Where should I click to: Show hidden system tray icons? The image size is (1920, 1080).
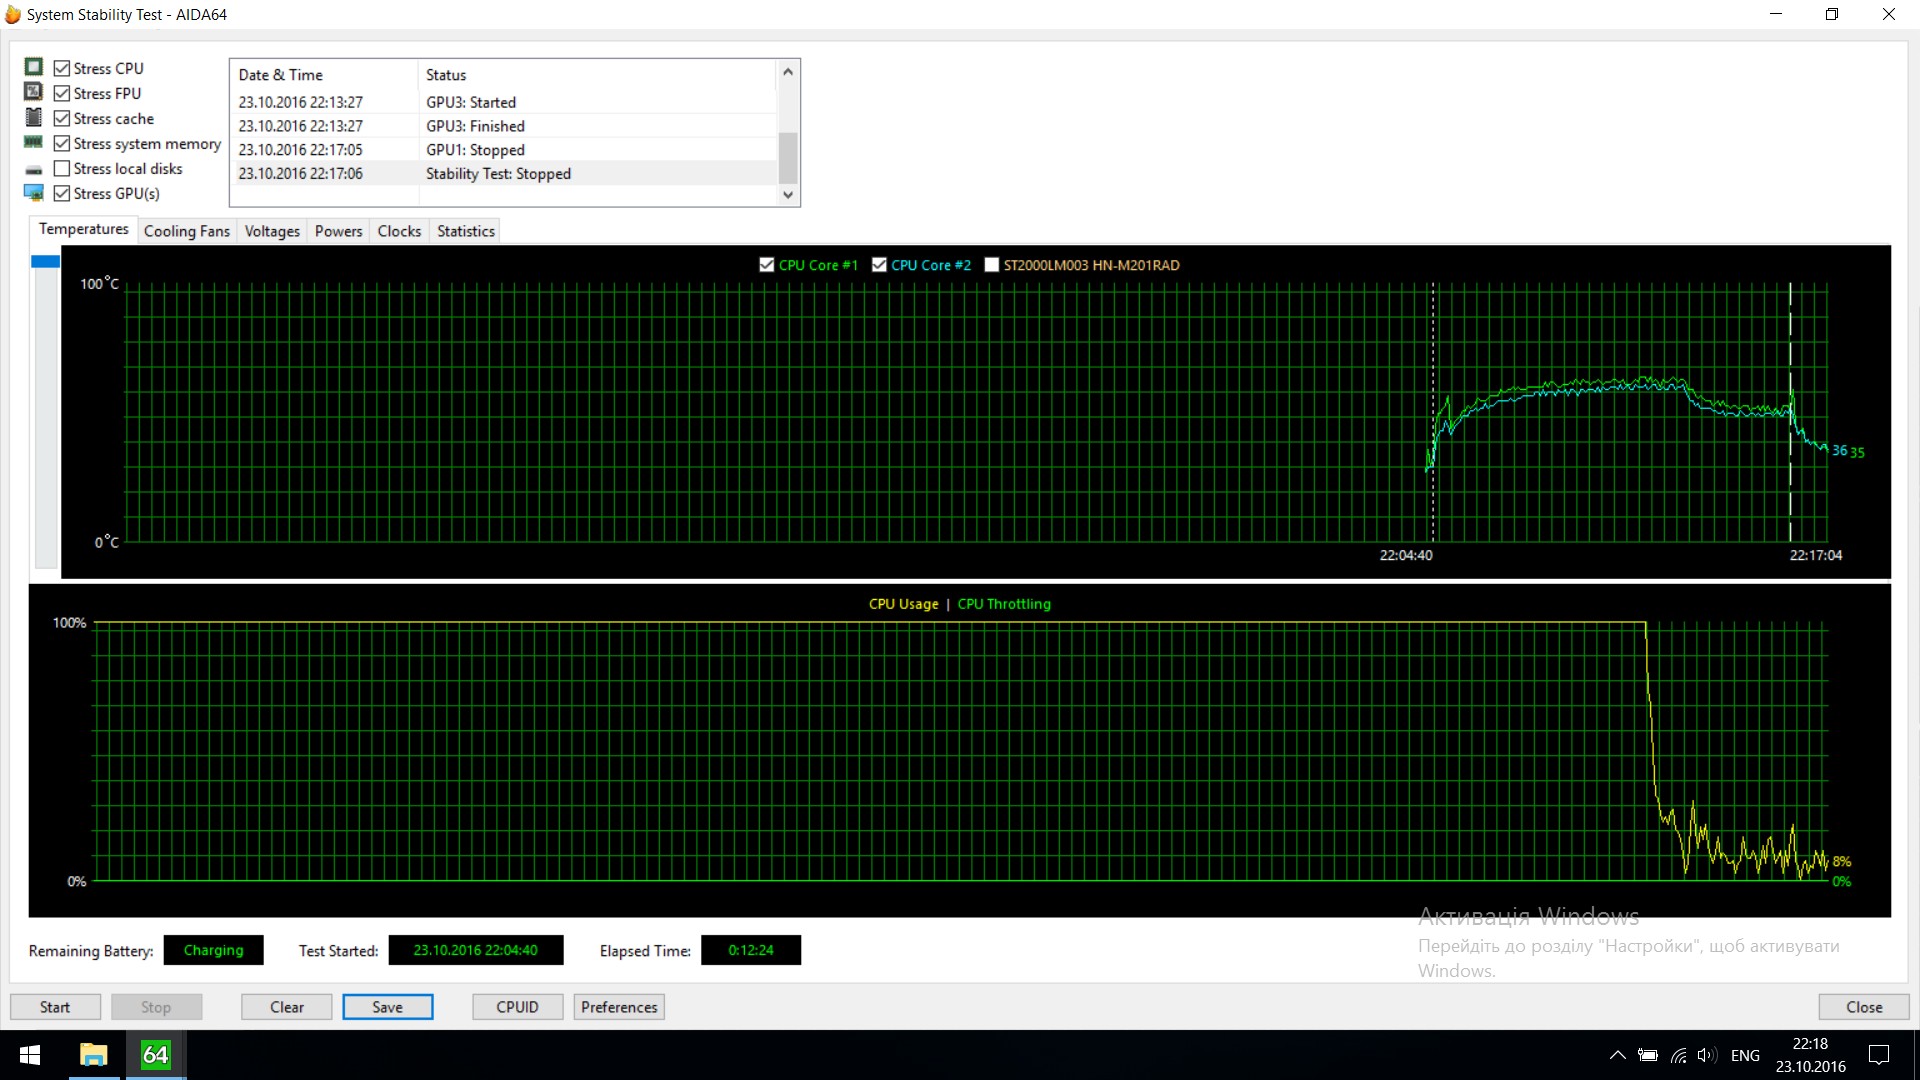pyautogui.click(x=1617, y=1055)
